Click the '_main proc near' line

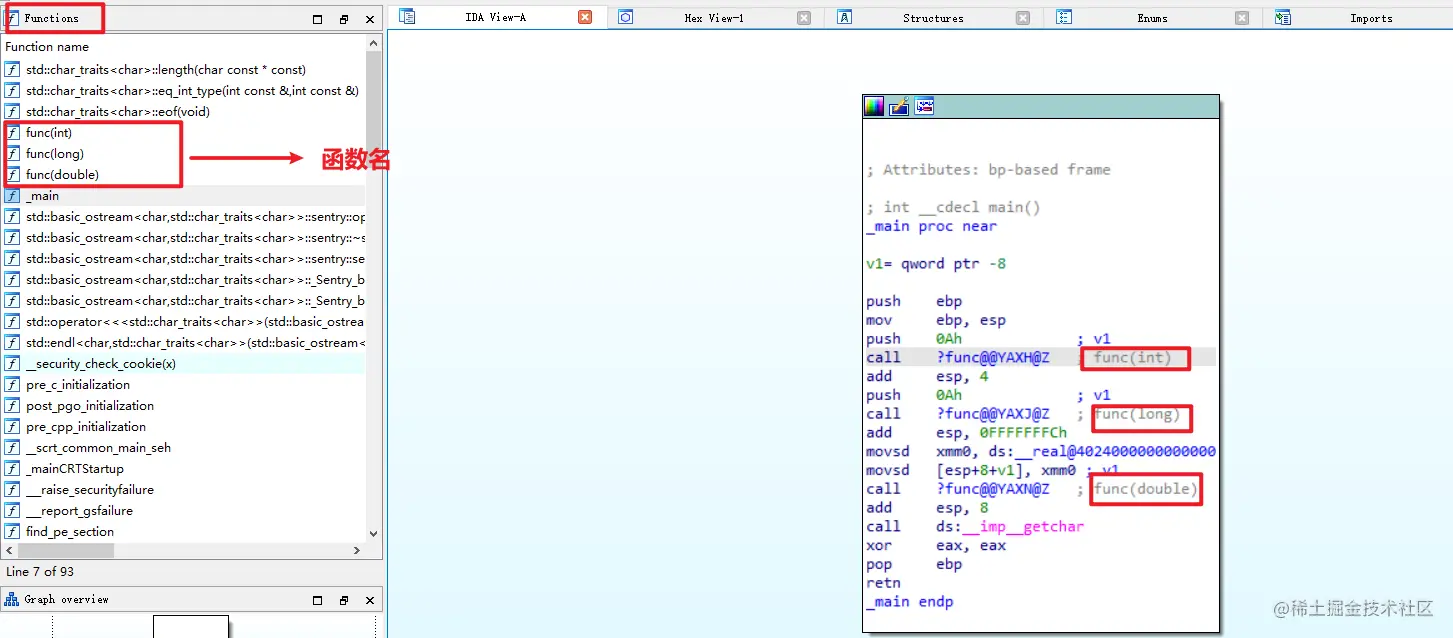931,226
